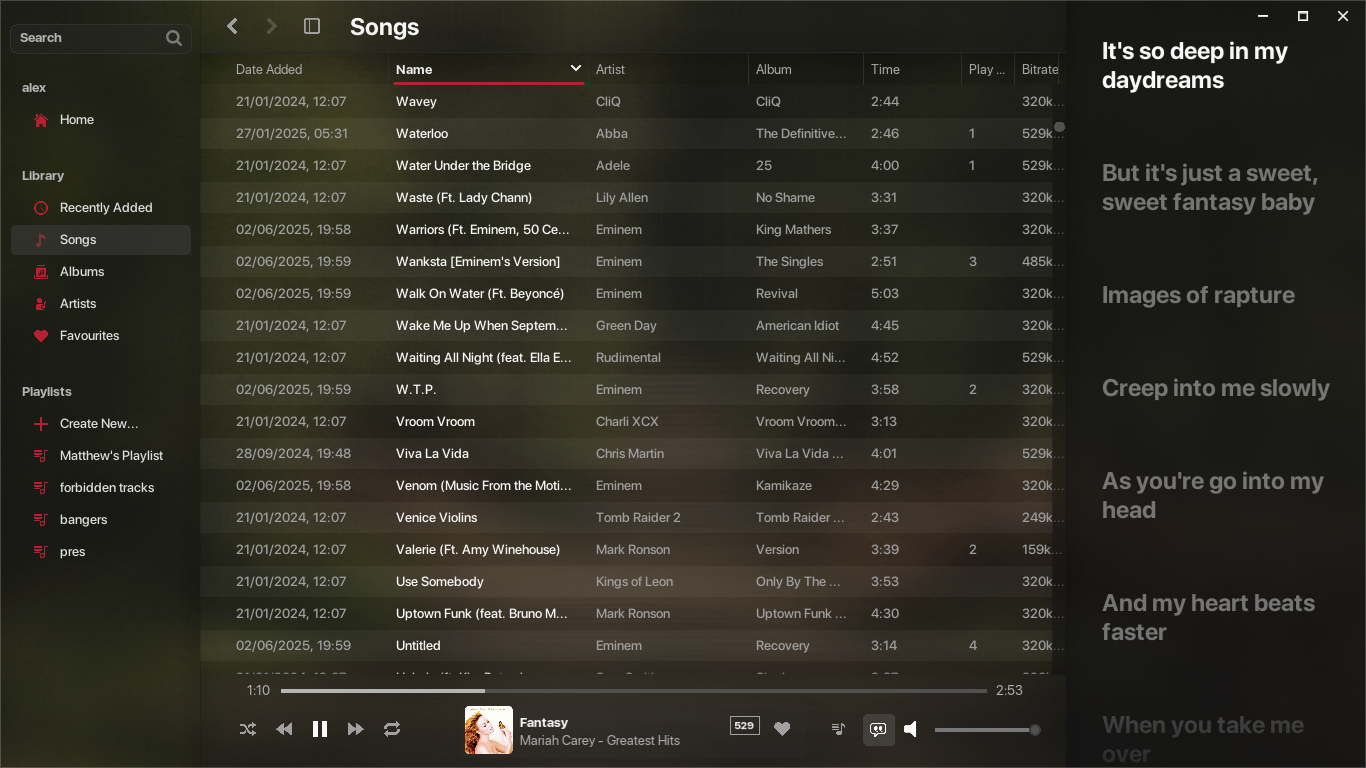Select the song Waterloo
The width and height of the screenshot is (1366, 768).
coord(422,134)
